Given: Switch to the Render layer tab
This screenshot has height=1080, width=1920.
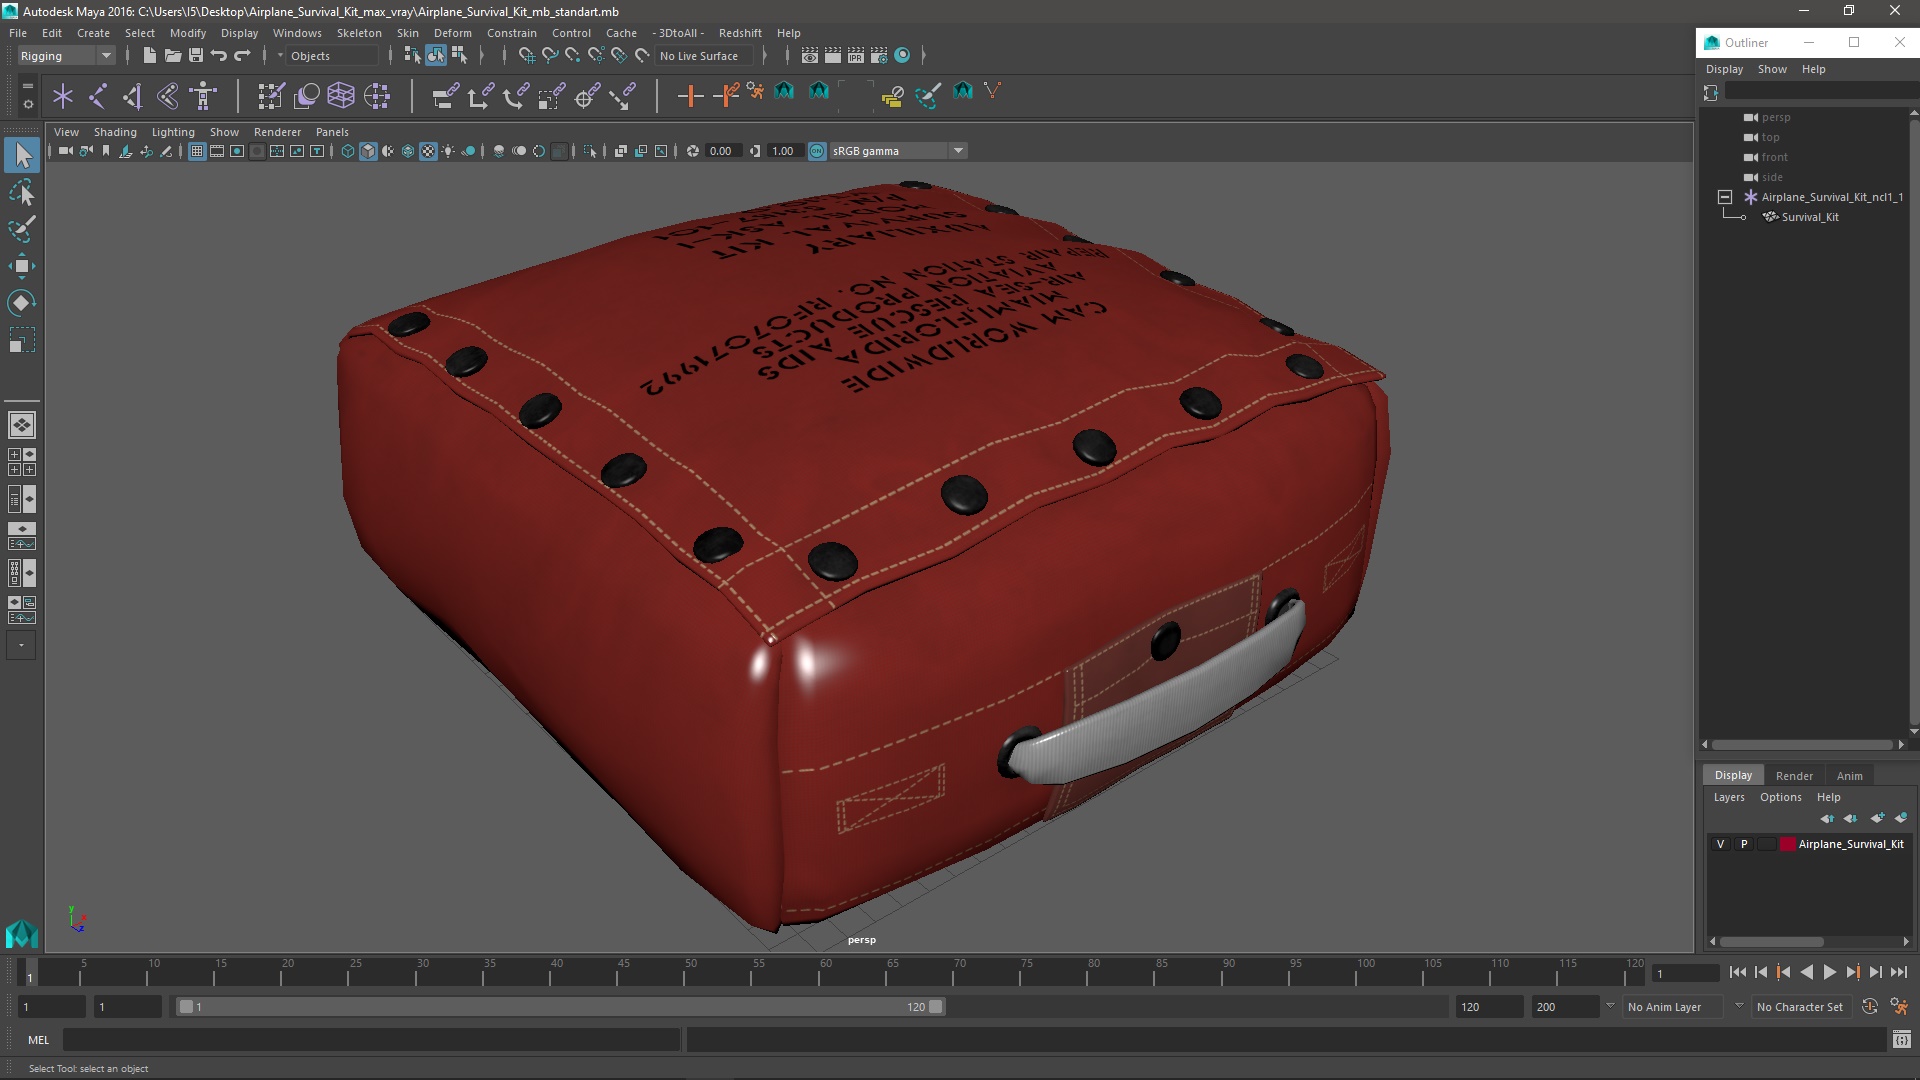Looking at the screenshot, I should coord(1794,776).
